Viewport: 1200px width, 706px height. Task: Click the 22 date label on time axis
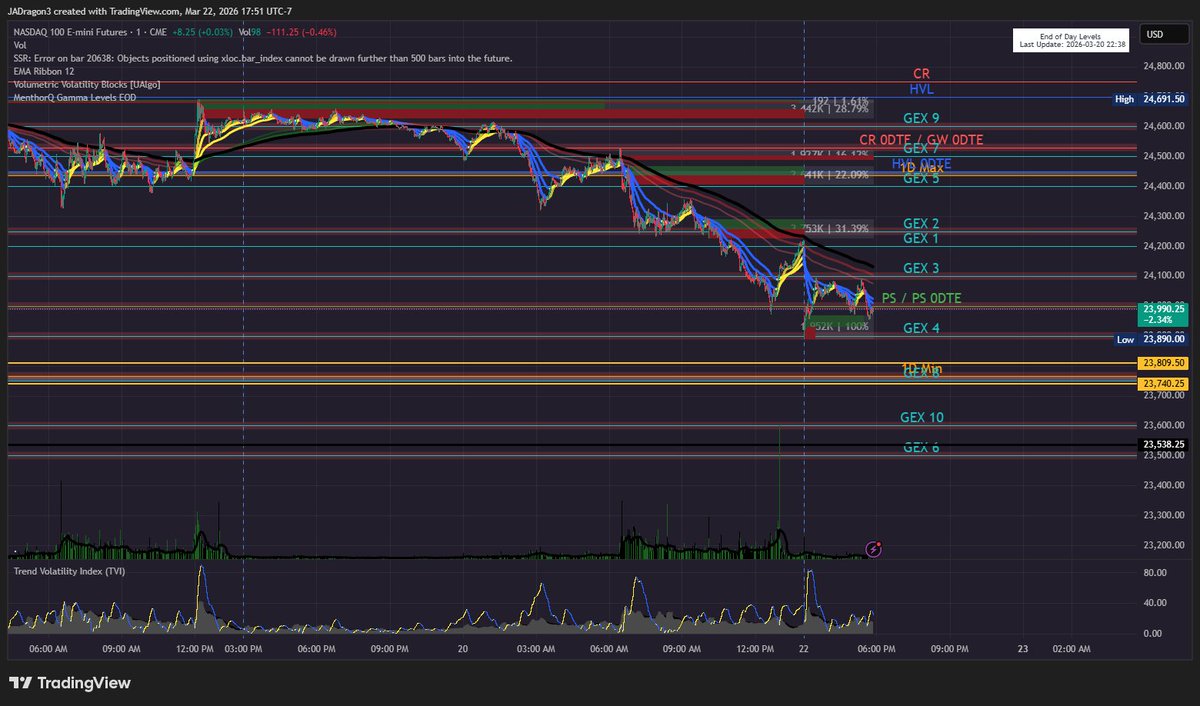(x=804, y=649)
